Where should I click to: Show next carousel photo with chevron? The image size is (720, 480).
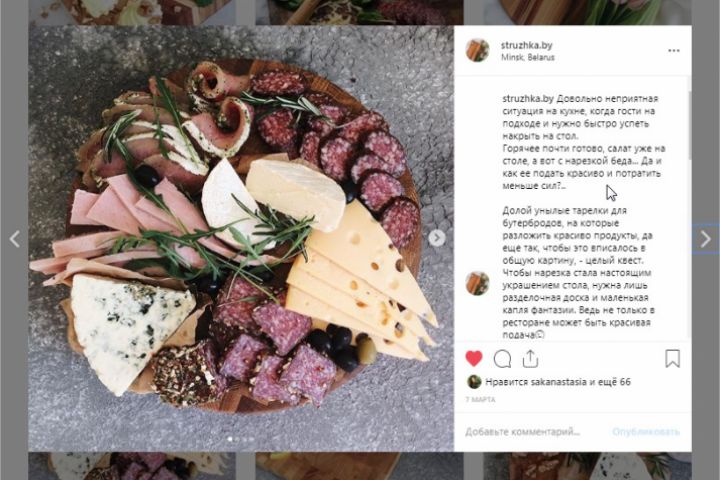click(x=437, y=238)
